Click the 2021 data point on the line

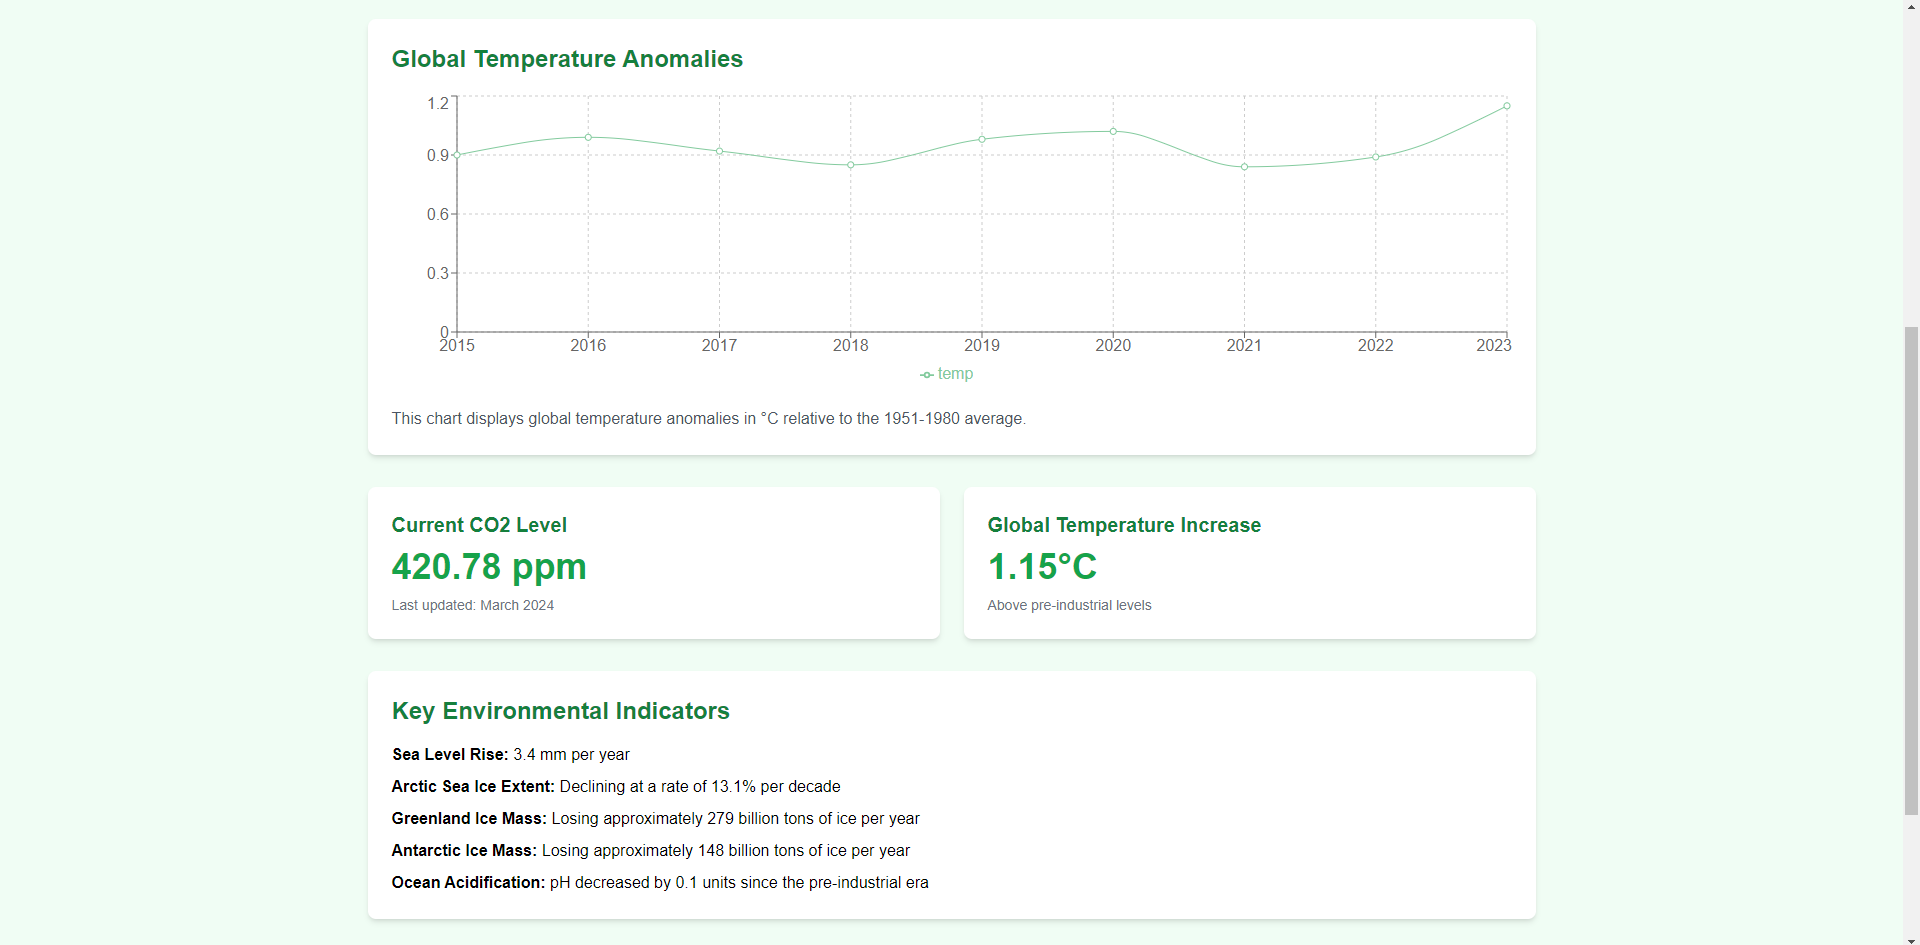click(1244, 167)
